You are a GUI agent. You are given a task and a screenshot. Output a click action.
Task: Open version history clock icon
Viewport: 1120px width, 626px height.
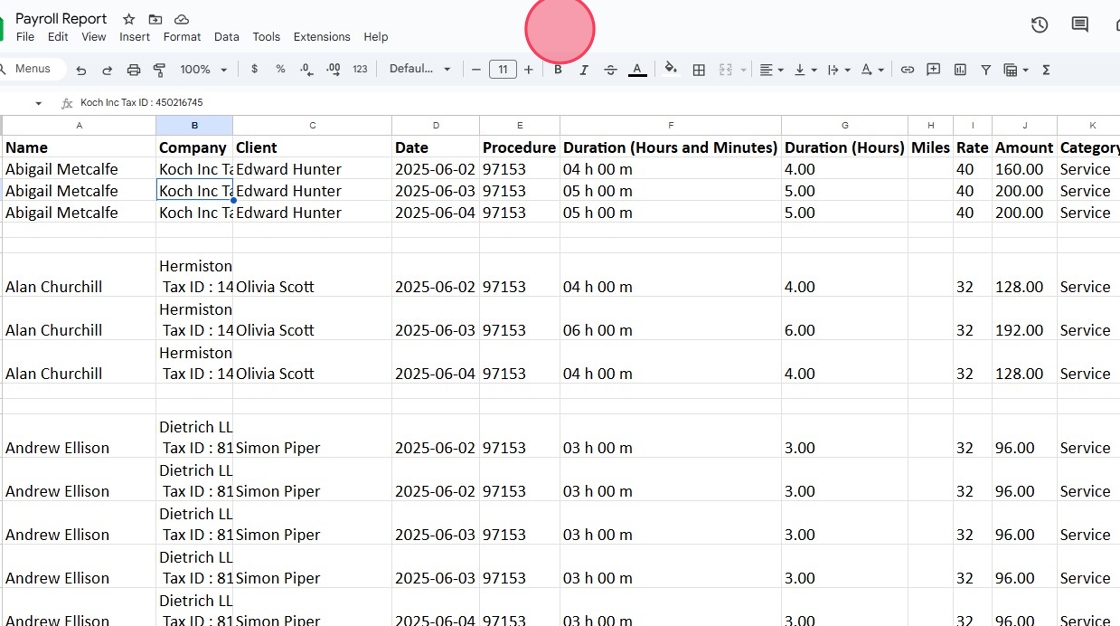coord(1039,25)
